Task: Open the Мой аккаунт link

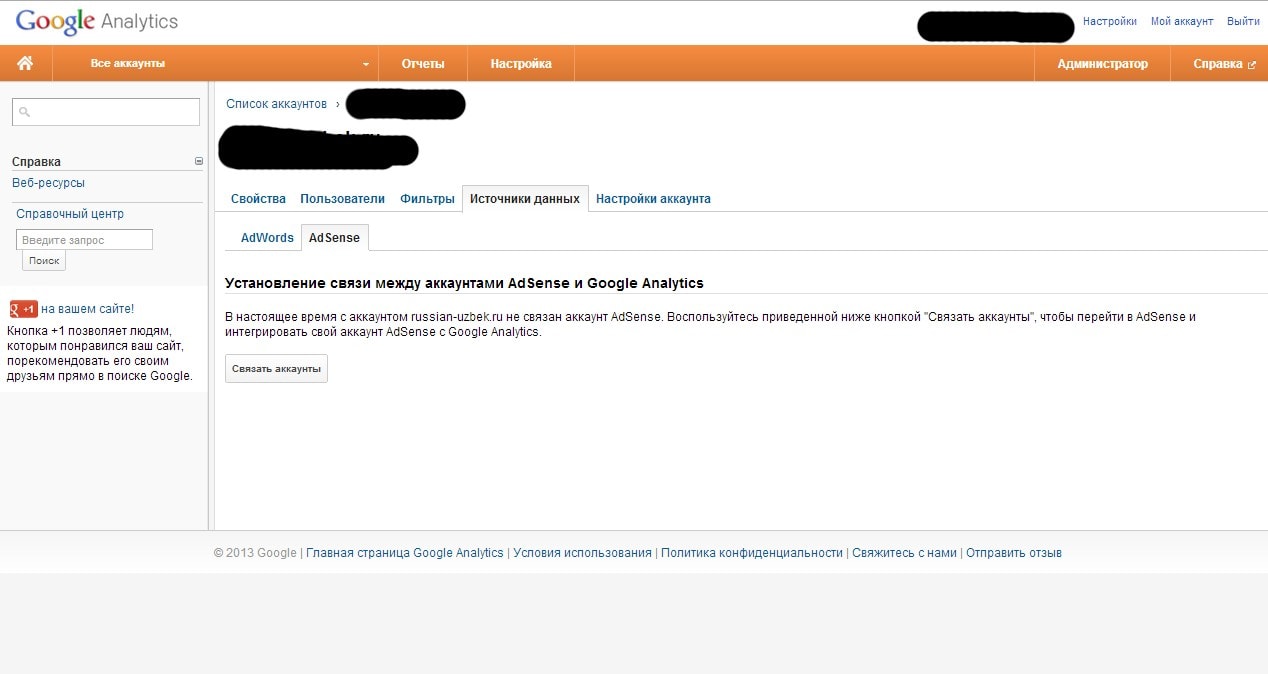Action: point(1182,21)
